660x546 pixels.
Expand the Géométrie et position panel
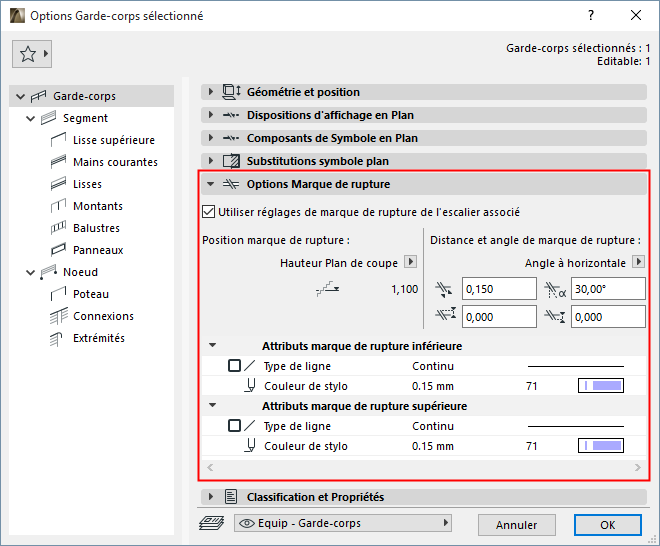pyautogui.click(x=211, y=91)
